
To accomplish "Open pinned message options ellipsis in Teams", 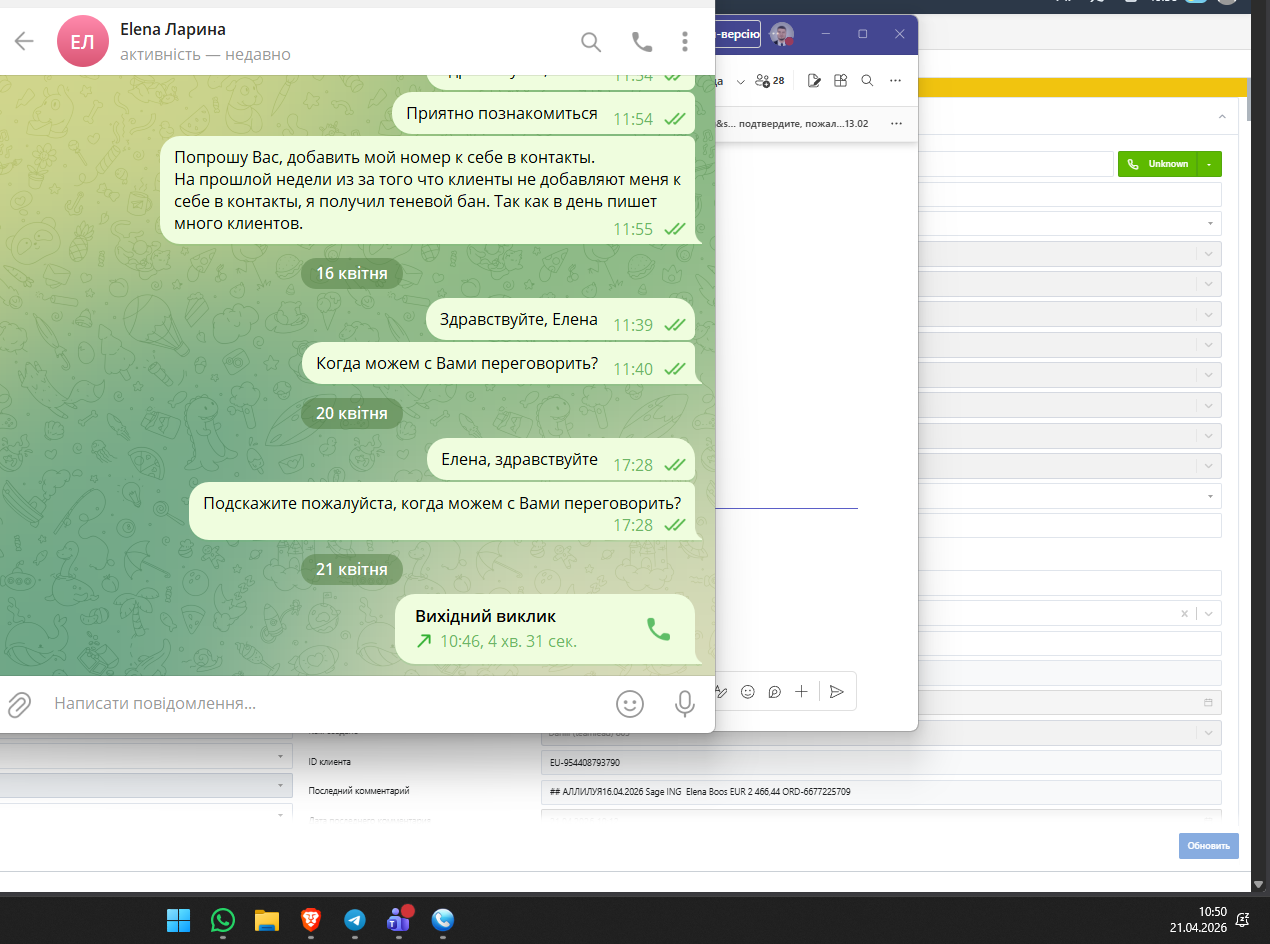I will pos(896,123).
